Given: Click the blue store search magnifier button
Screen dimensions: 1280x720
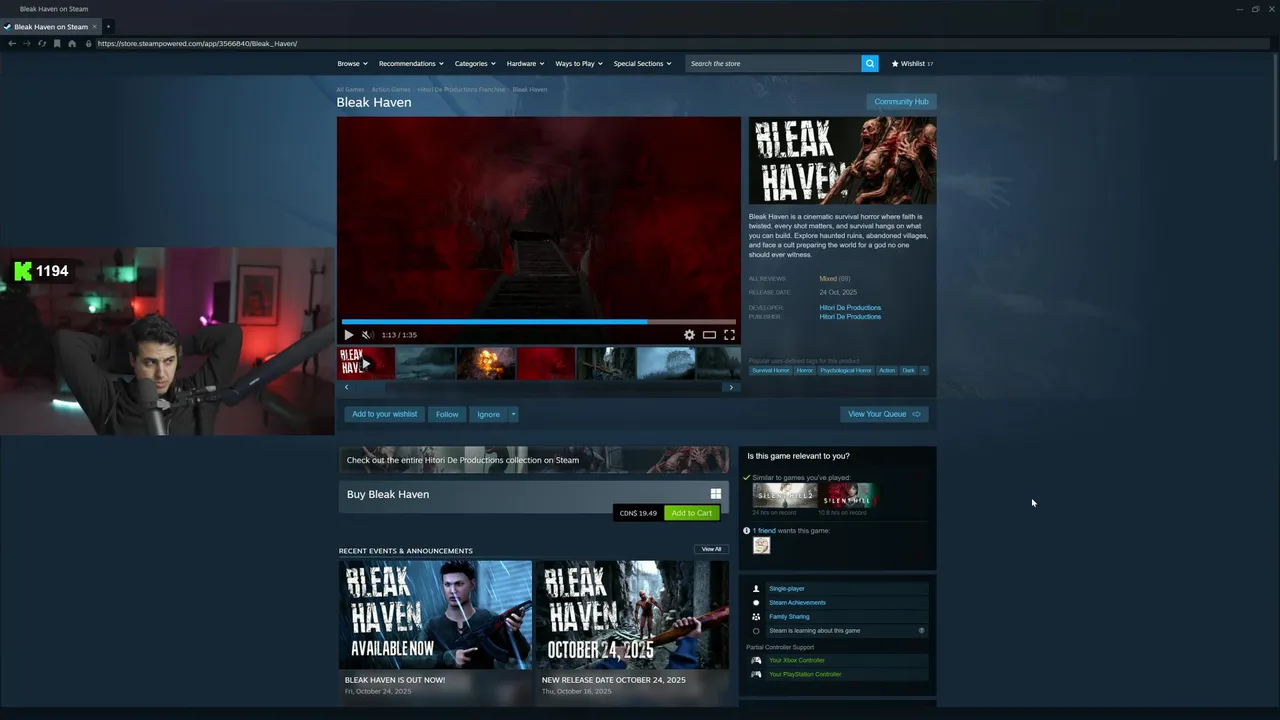Looking at the screenshot, I should pyautogui.click(x=870, y=63).
